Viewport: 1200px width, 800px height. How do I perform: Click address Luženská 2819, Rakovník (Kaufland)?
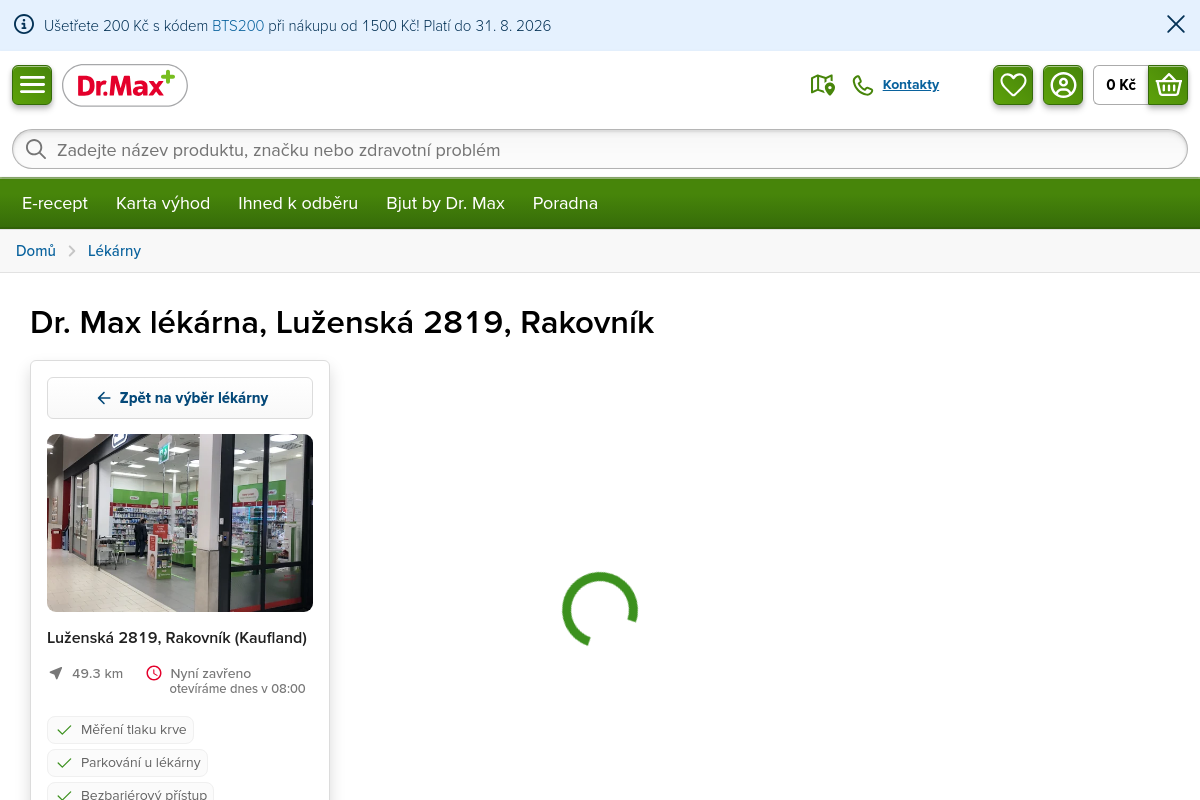177,638
